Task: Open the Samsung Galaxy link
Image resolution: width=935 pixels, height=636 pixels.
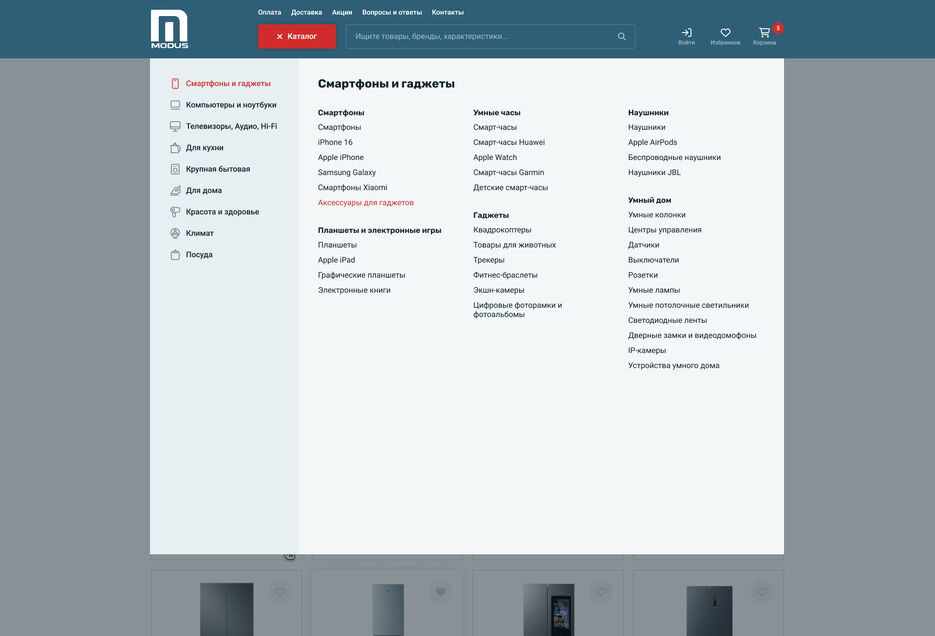Action: pyautogui.click(x=347, y=172)
